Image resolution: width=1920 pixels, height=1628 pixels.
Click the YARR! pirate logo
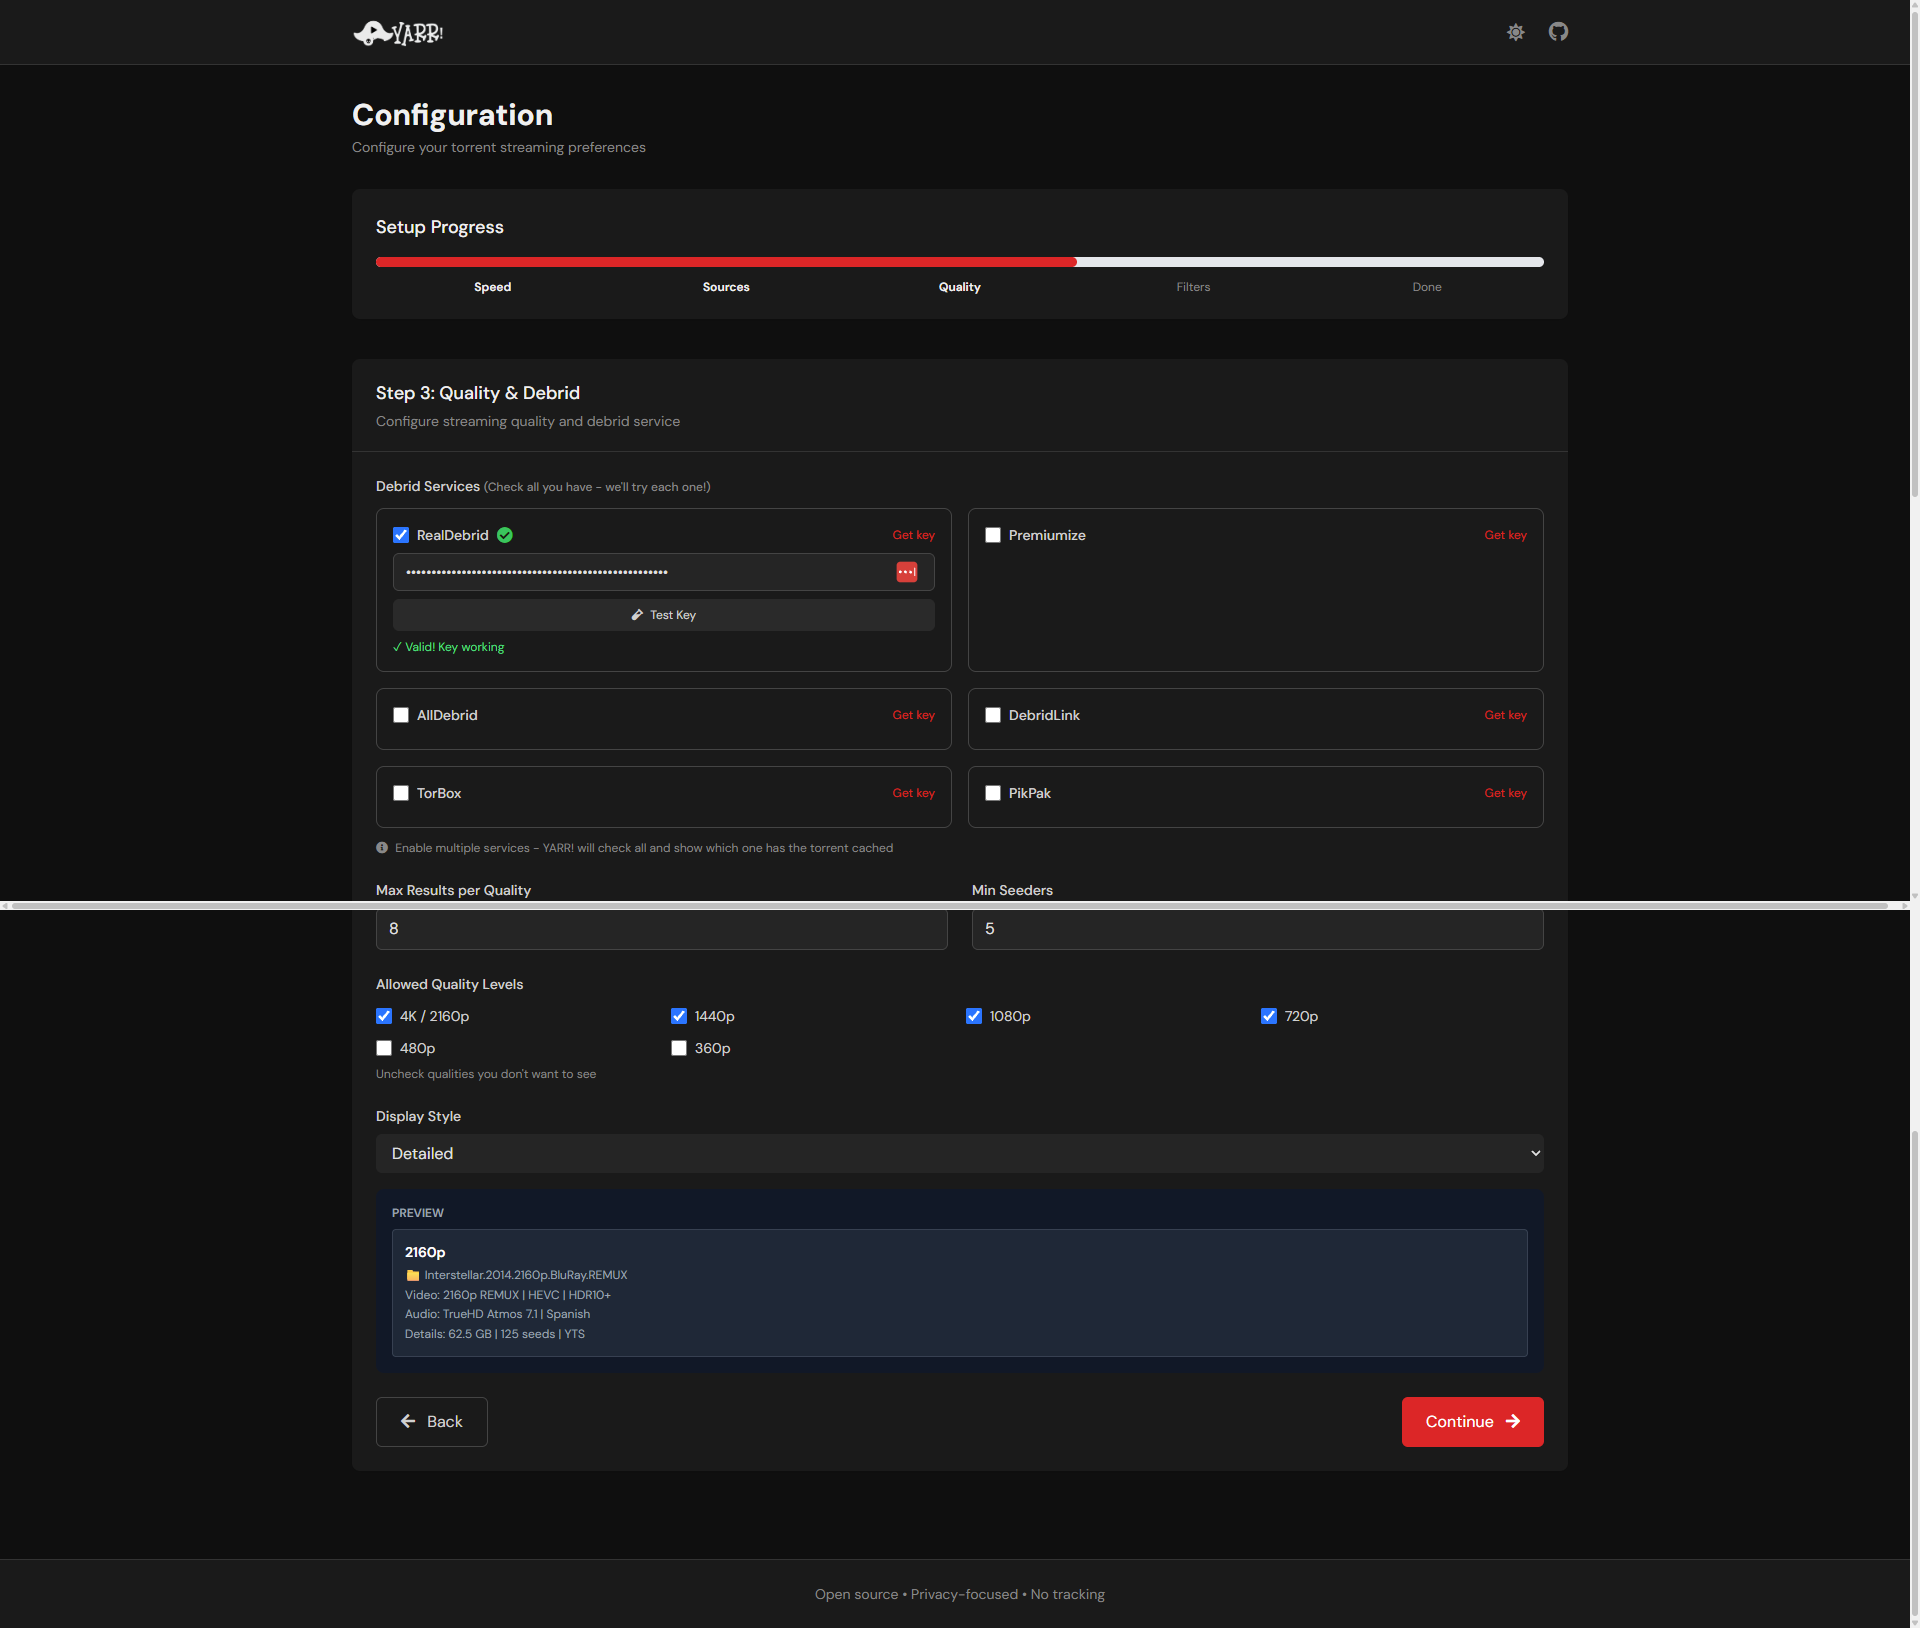[398, 33]
